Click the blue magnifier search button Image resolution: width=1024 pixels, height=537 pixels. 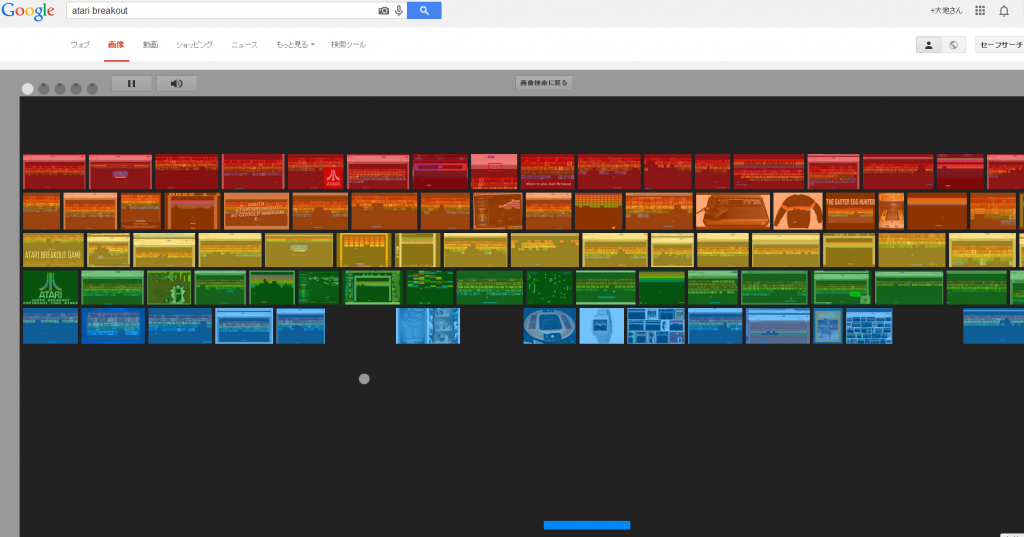(424, 10)
